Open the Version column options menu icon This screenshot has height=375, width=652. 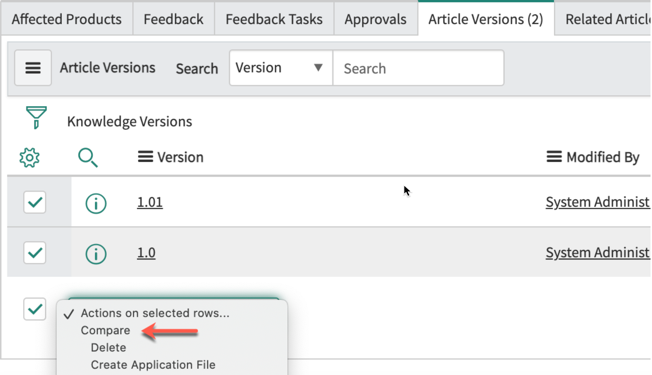tap(145, 157)
